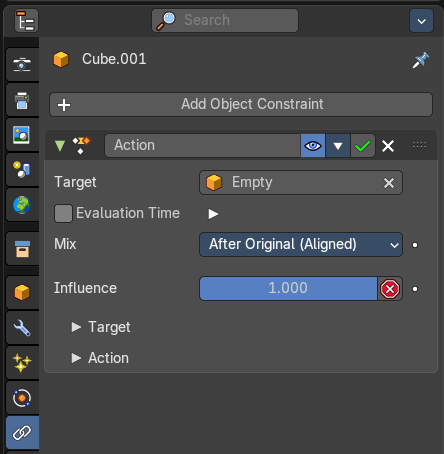Open the Properties editor type menu

pyautogui.click(x=26, y=21)
